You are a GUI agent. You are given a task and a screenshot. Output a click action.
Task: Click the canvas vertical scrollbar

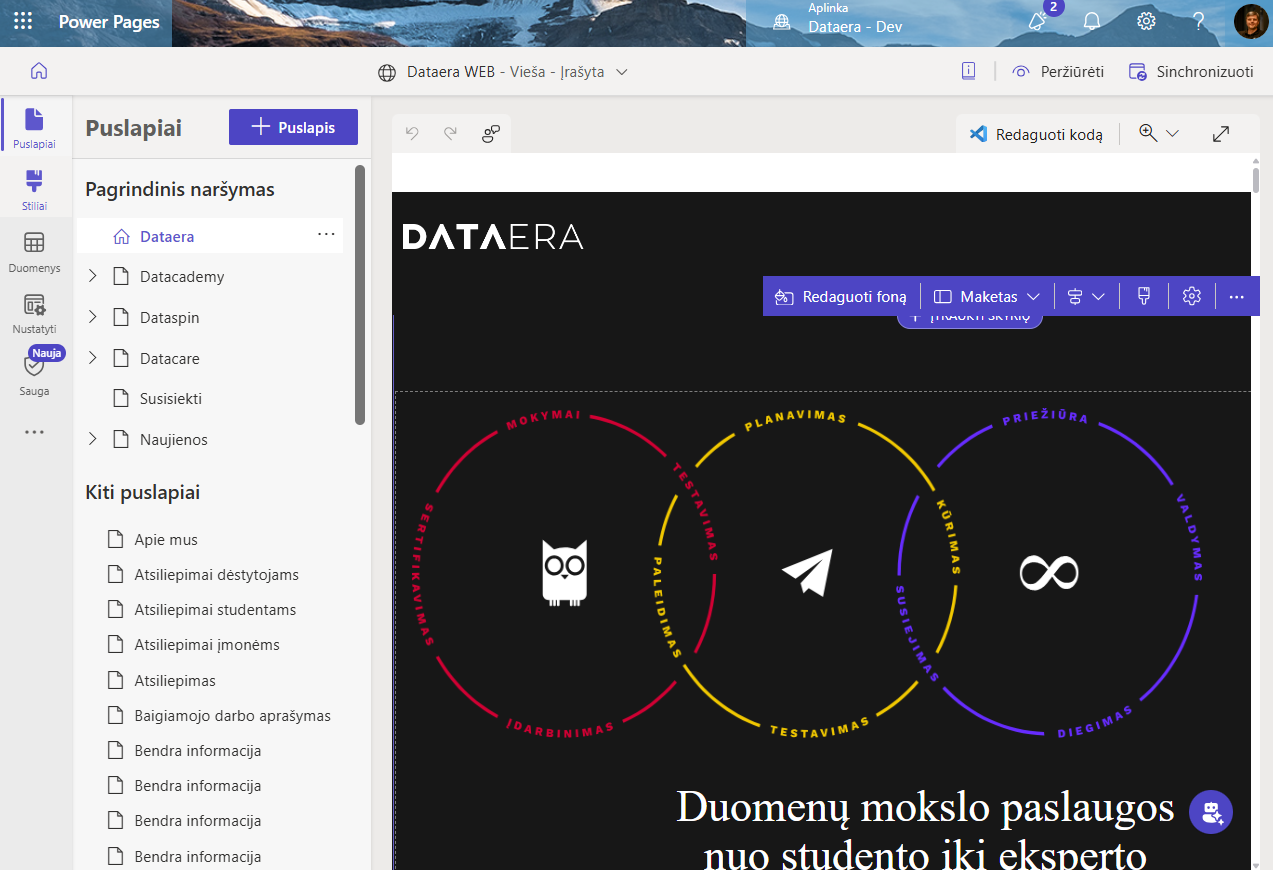1256,181
